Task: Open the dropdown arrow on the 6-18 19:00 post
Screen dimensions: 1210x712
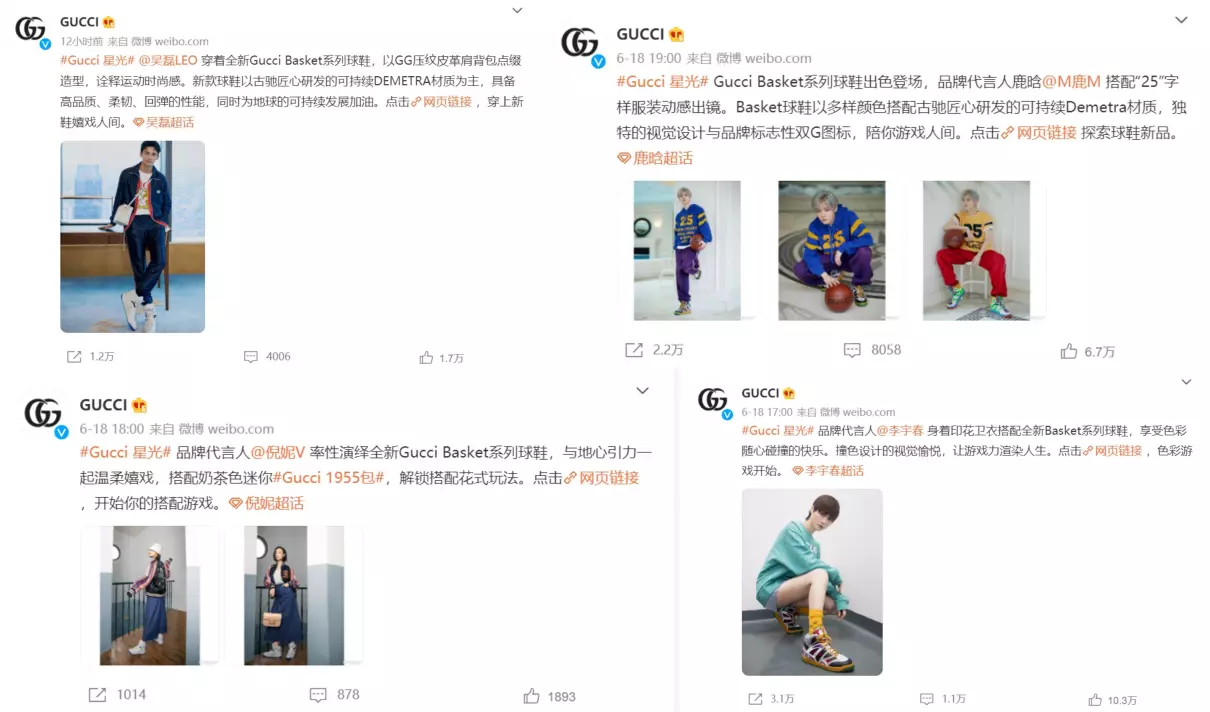Action: pyautogui.click(x=1181, y=20)
